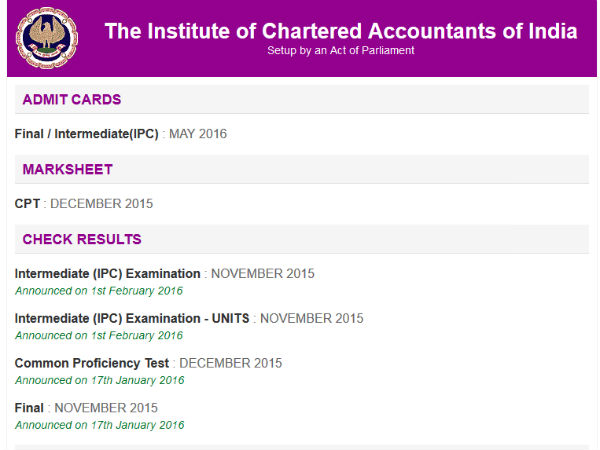This screenshot has height=450, width=600.
Task: Click announcement date under Common Proficiency Test
Action: pyautogui.click(x=99, y=380)
